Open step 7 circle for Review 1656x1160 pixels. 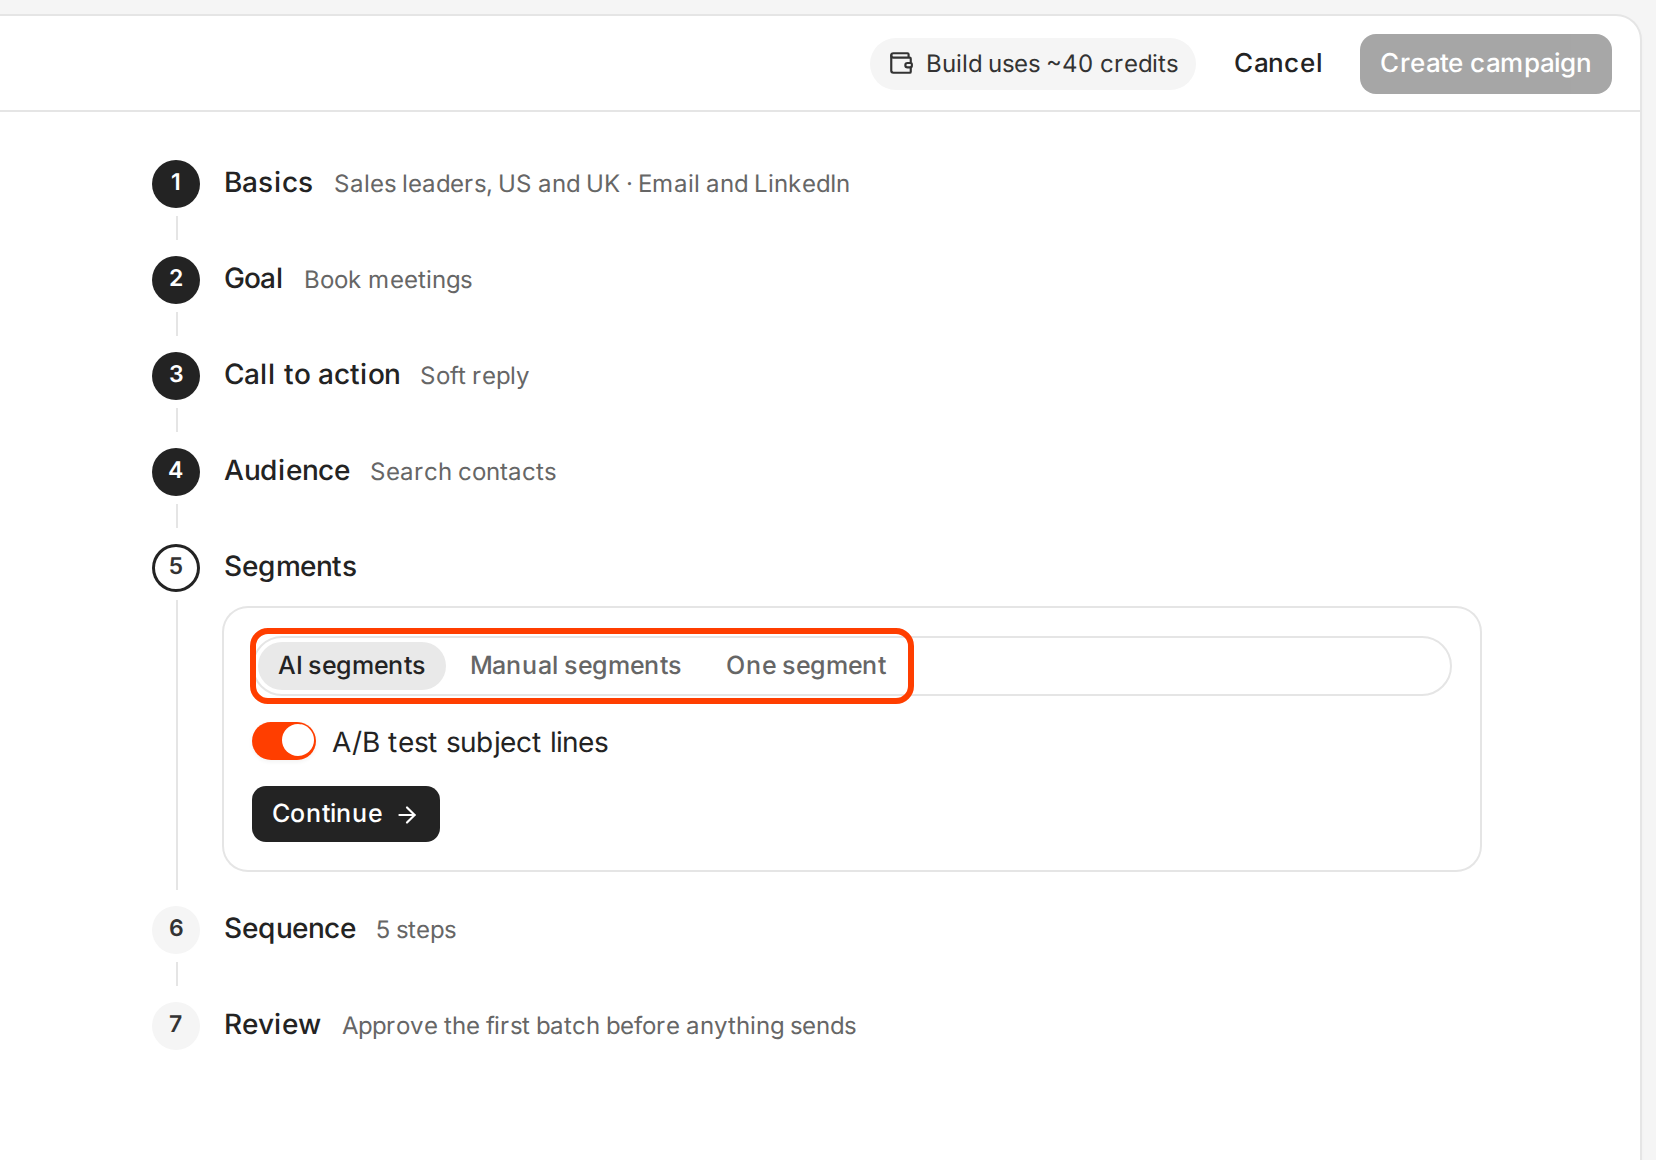(176, 1025)
